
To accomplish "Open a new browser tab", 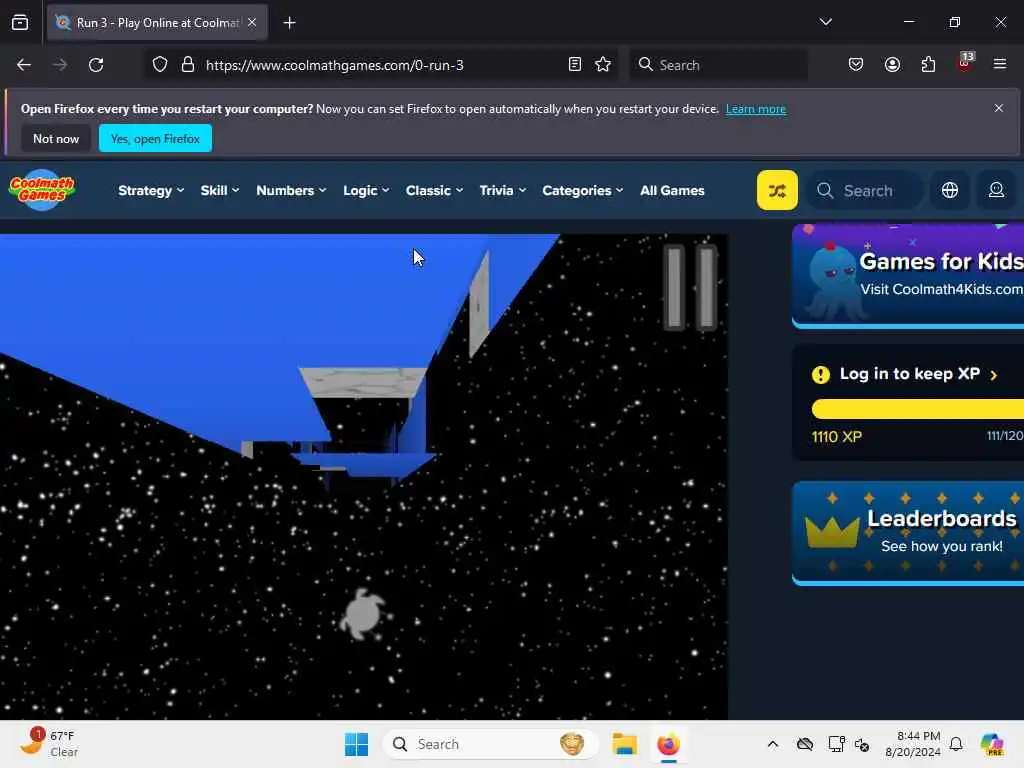I will coord(289,23).
